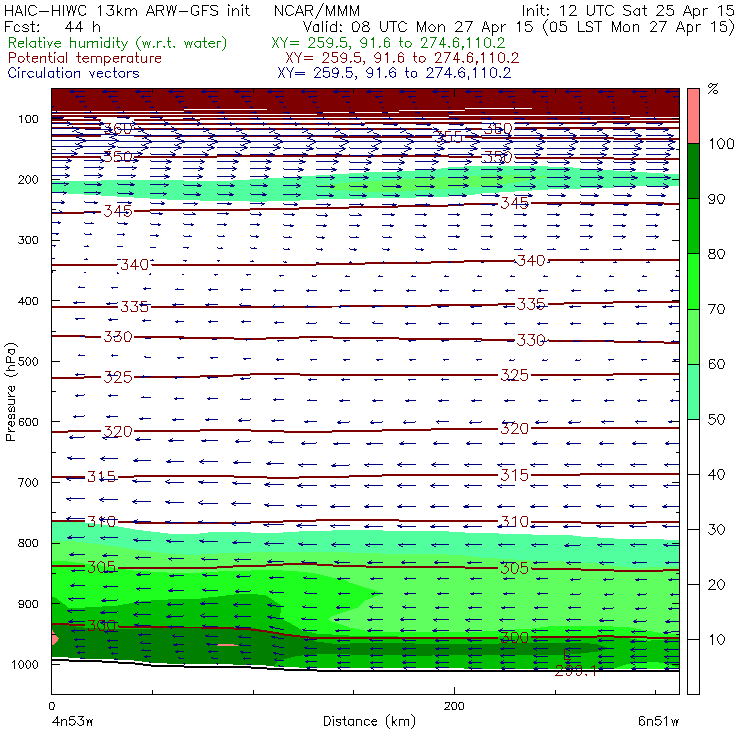Click the green 'Relative humidity (w.r.t. water)' legend label
The image size is (740, 740).
tap(118, 43)
